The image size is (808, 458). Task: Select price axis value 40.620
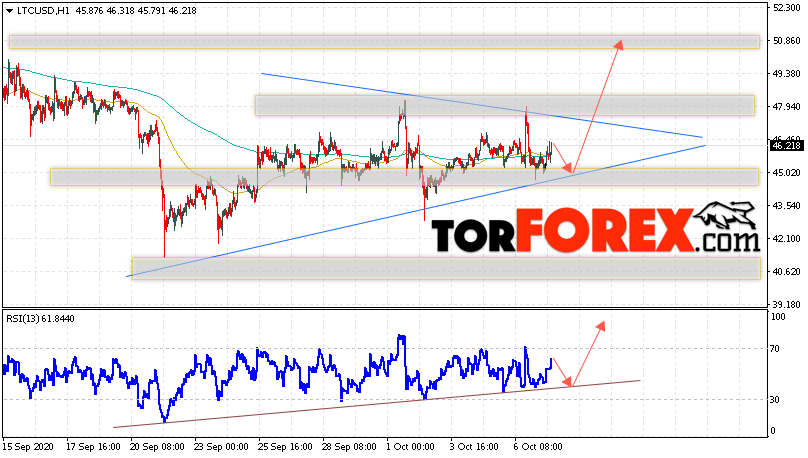tap(786, 272)
